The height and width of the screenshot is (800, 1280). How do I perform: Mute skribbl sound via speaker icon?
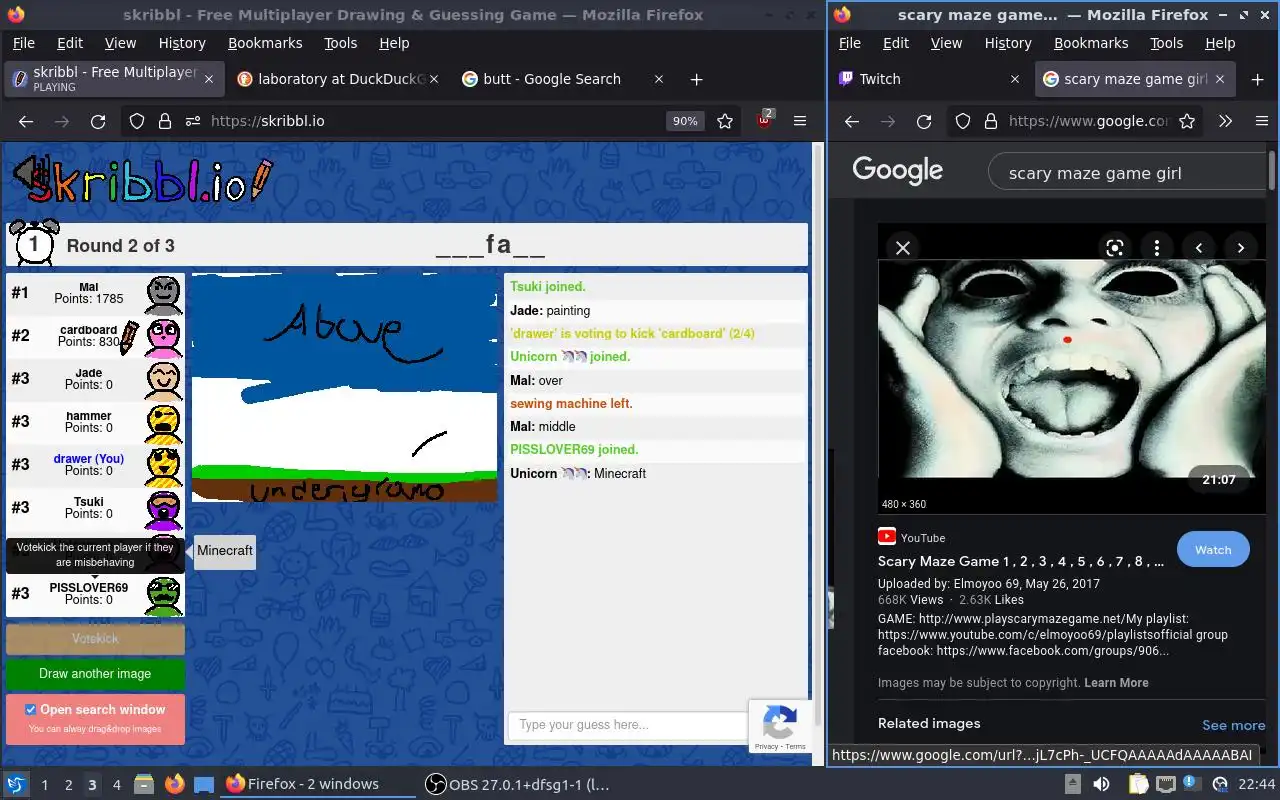(x=27, y=172)
